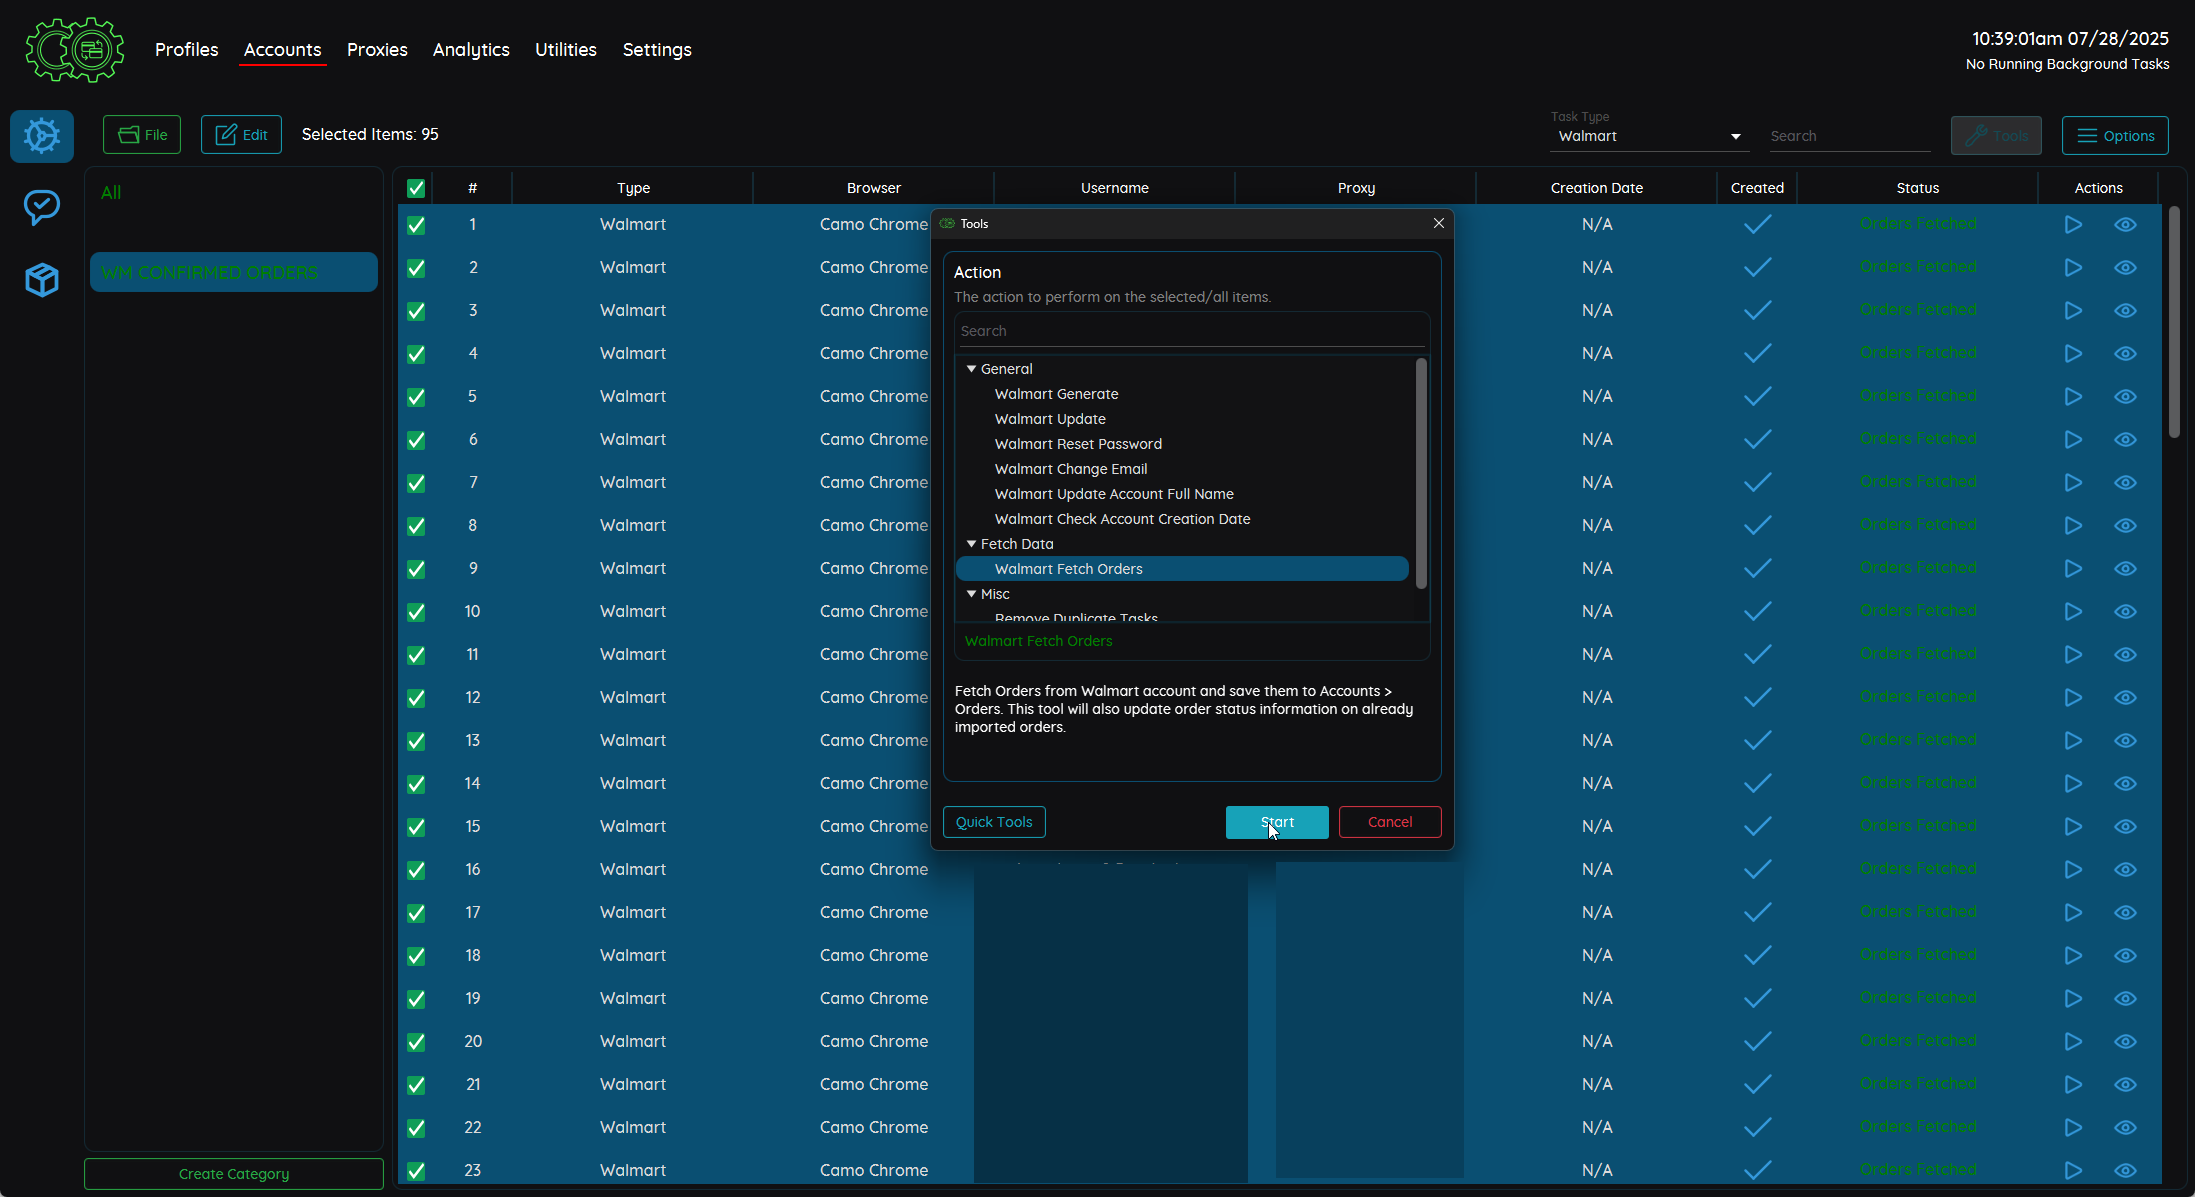Uncheck the checkbox for row 4

pos(416,354)
